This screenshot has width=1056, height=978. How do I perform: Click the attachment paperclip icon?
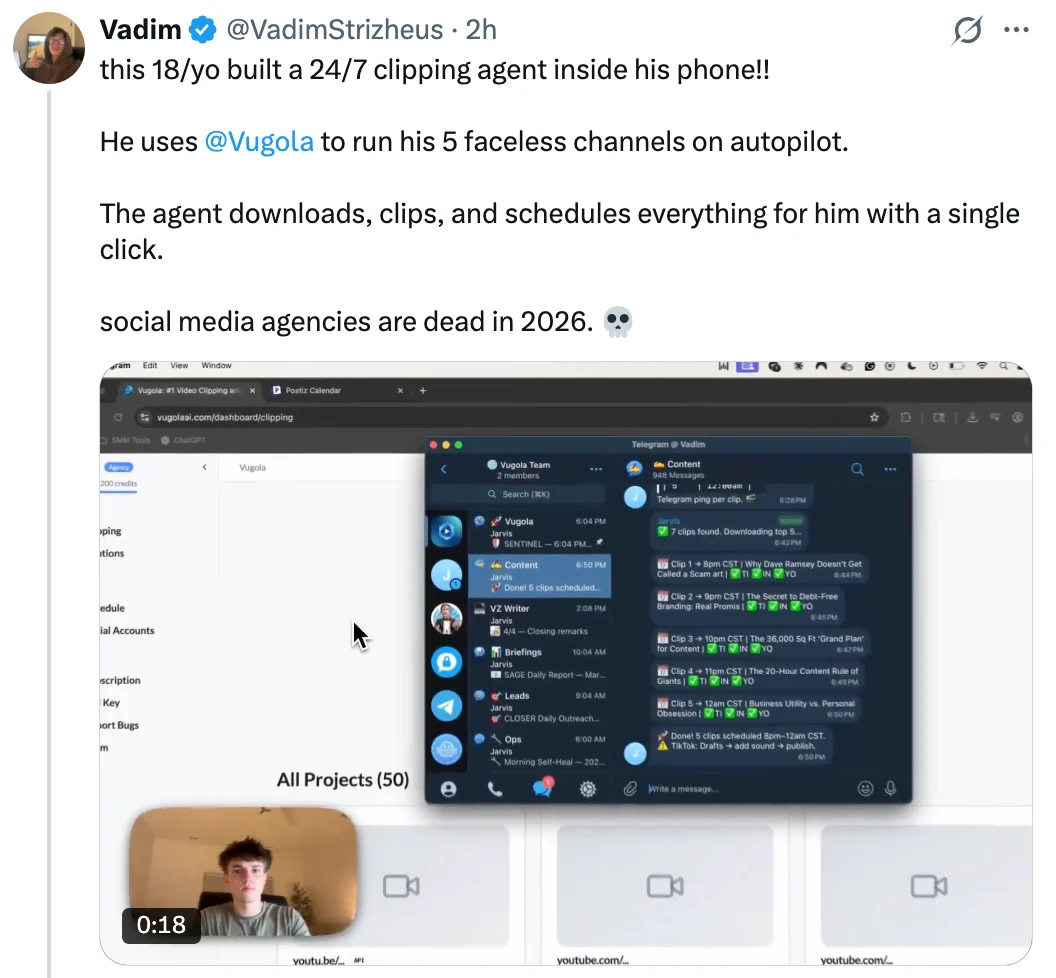tap(630, 789)
